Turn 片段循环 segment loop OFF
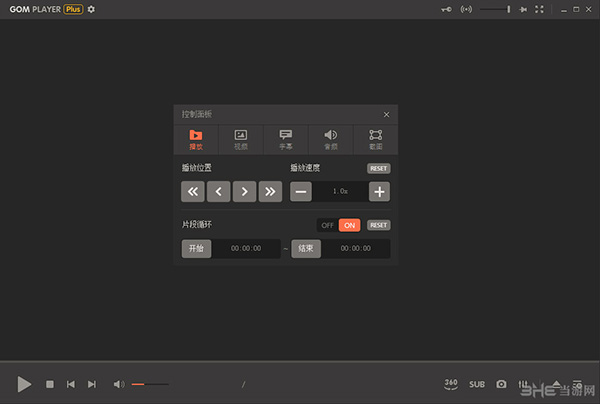 click(328, 225)
